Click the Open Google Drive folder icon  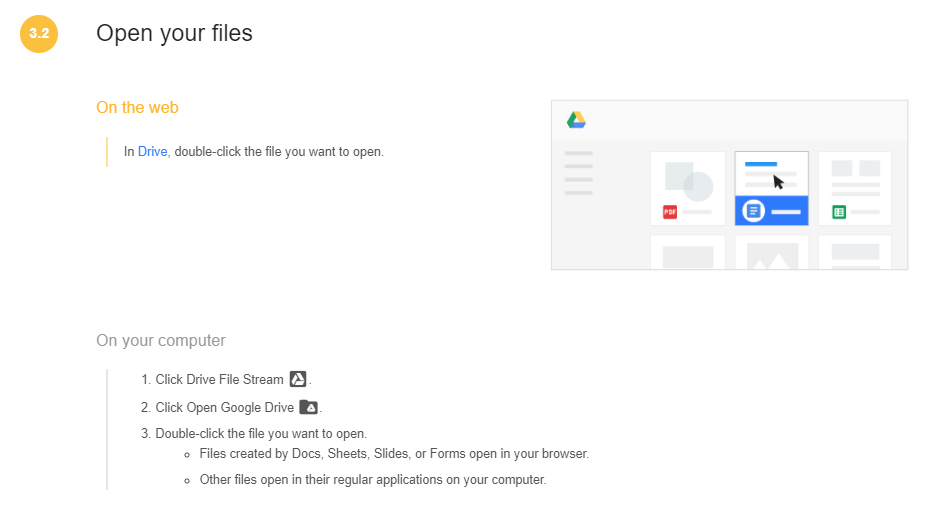click(309, 407)
